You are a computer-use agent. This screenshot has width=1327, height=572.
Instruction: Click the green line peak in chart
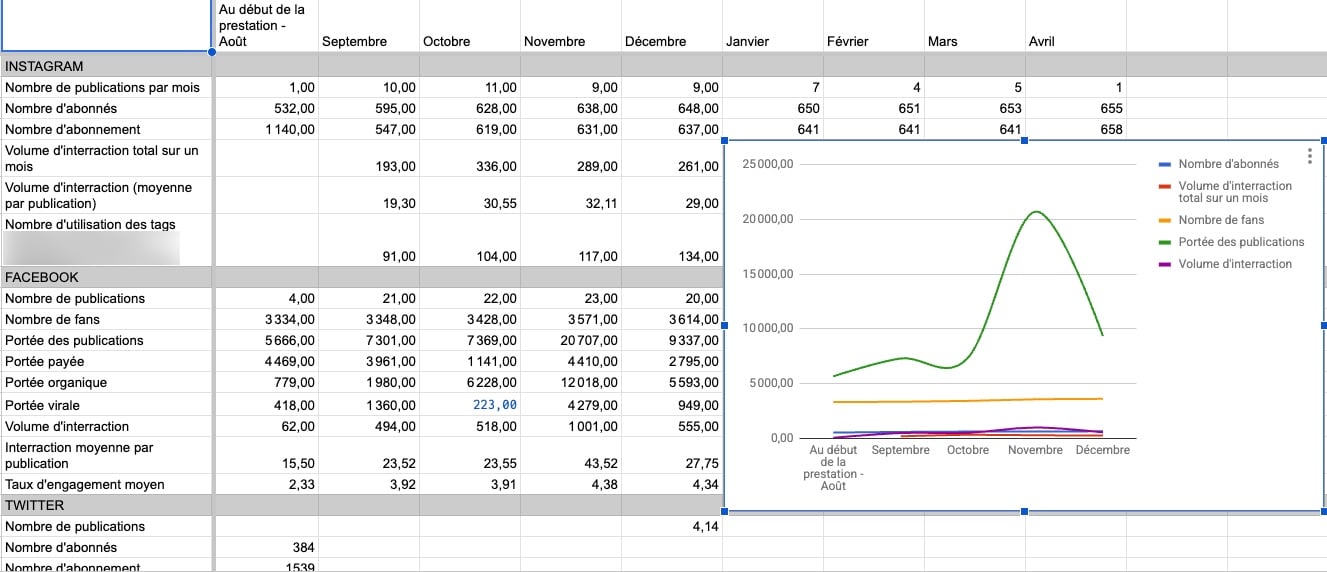pyautogui.click(x=1035, y=212)
